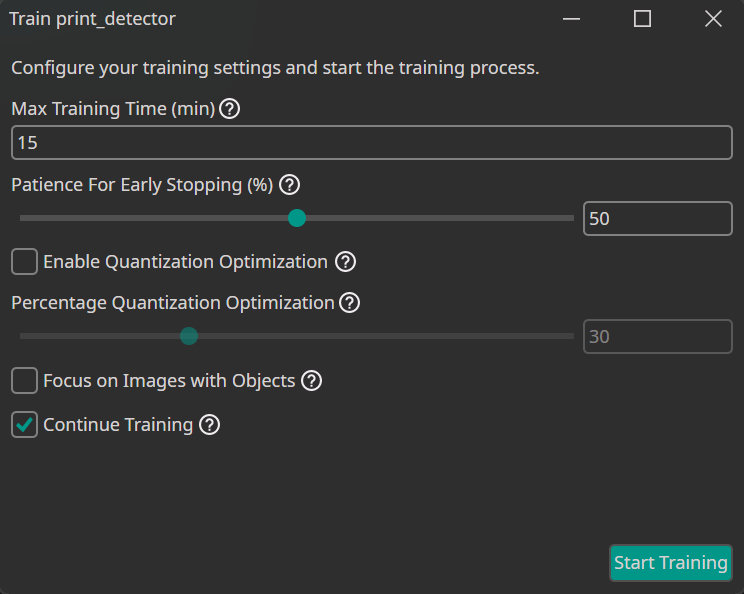
Task: Focus the Max Training Time input field
Action: click(371, 143)
